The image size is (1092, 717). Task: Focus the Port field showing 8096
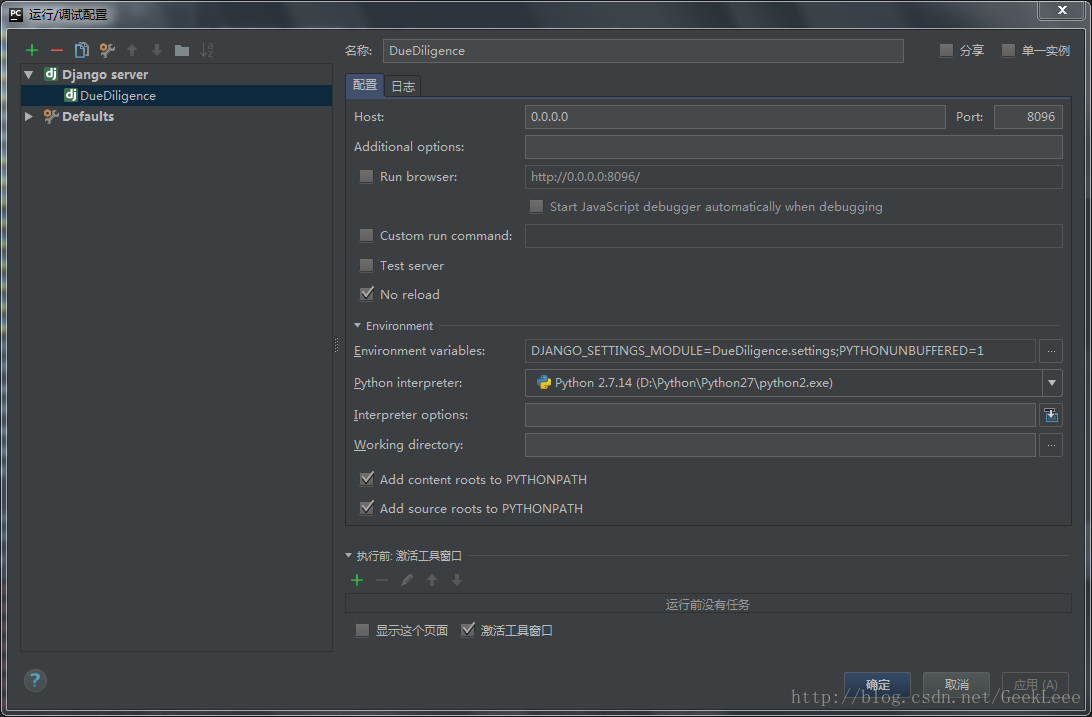point(1028,117)
